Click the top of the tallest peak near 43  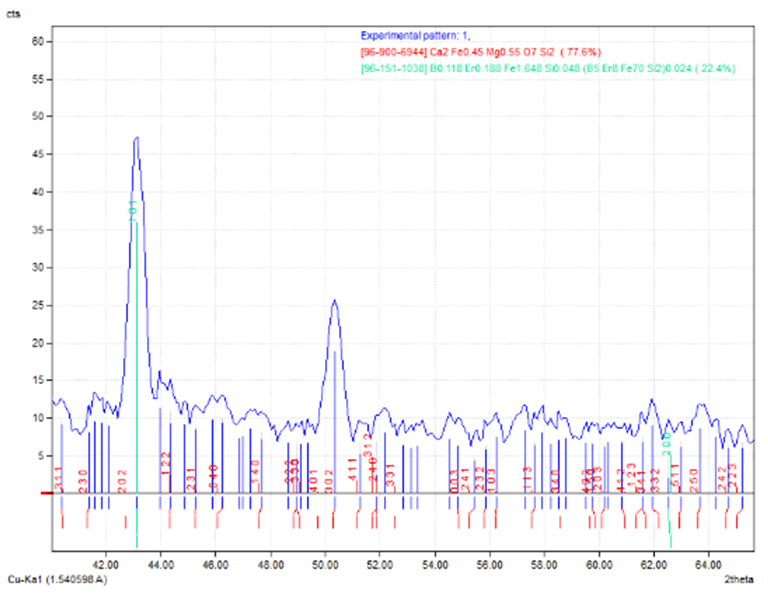[136, 138]
